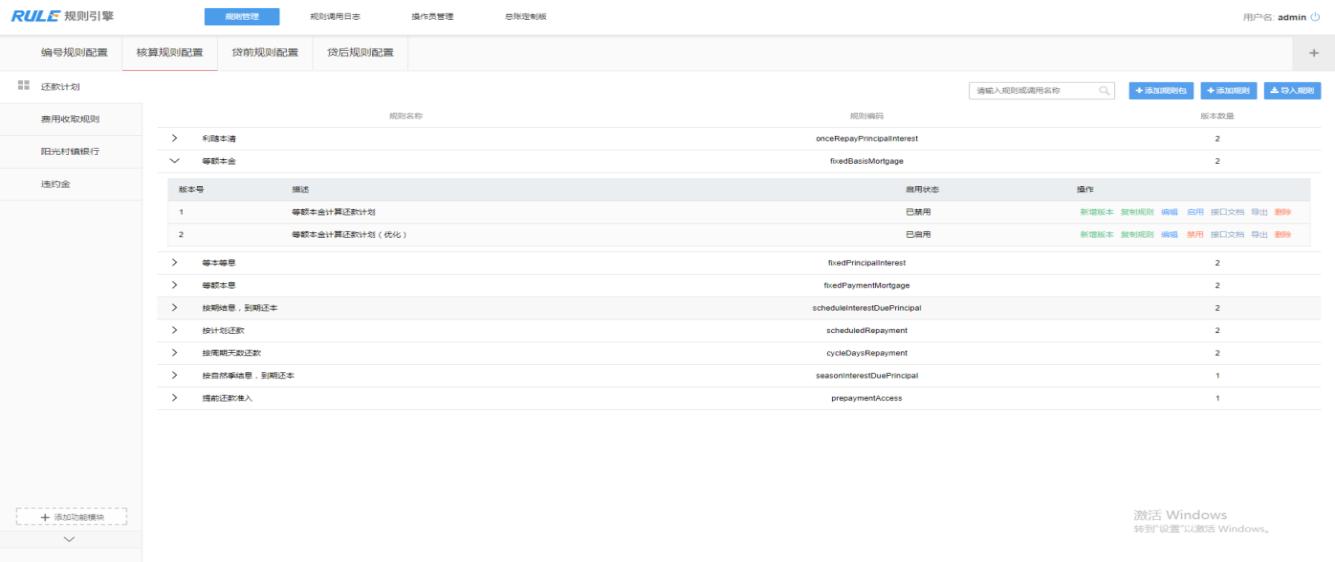The height and width of the screenshot is (562, 1335).
Task: Collapse sidebar with bottom chevron arrow
Action: [69, 539]
